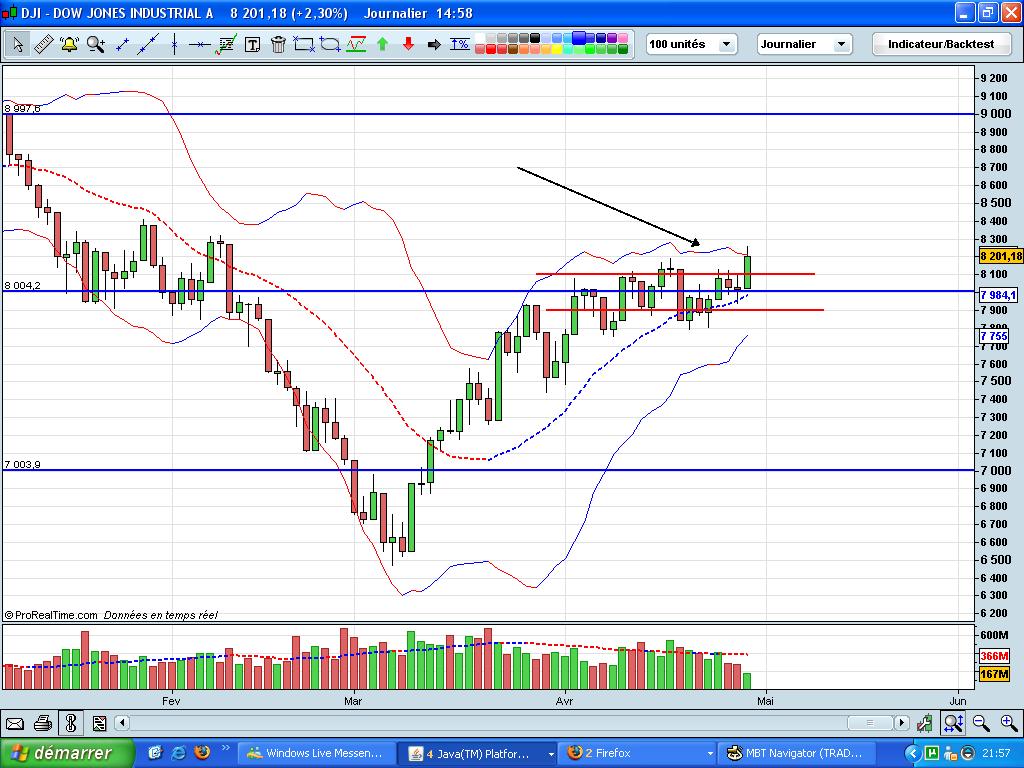The width and height of the screenshot is (1024, 768).
Task: Open the Firefox quick launch icon
Action: [x=202, y=753]
